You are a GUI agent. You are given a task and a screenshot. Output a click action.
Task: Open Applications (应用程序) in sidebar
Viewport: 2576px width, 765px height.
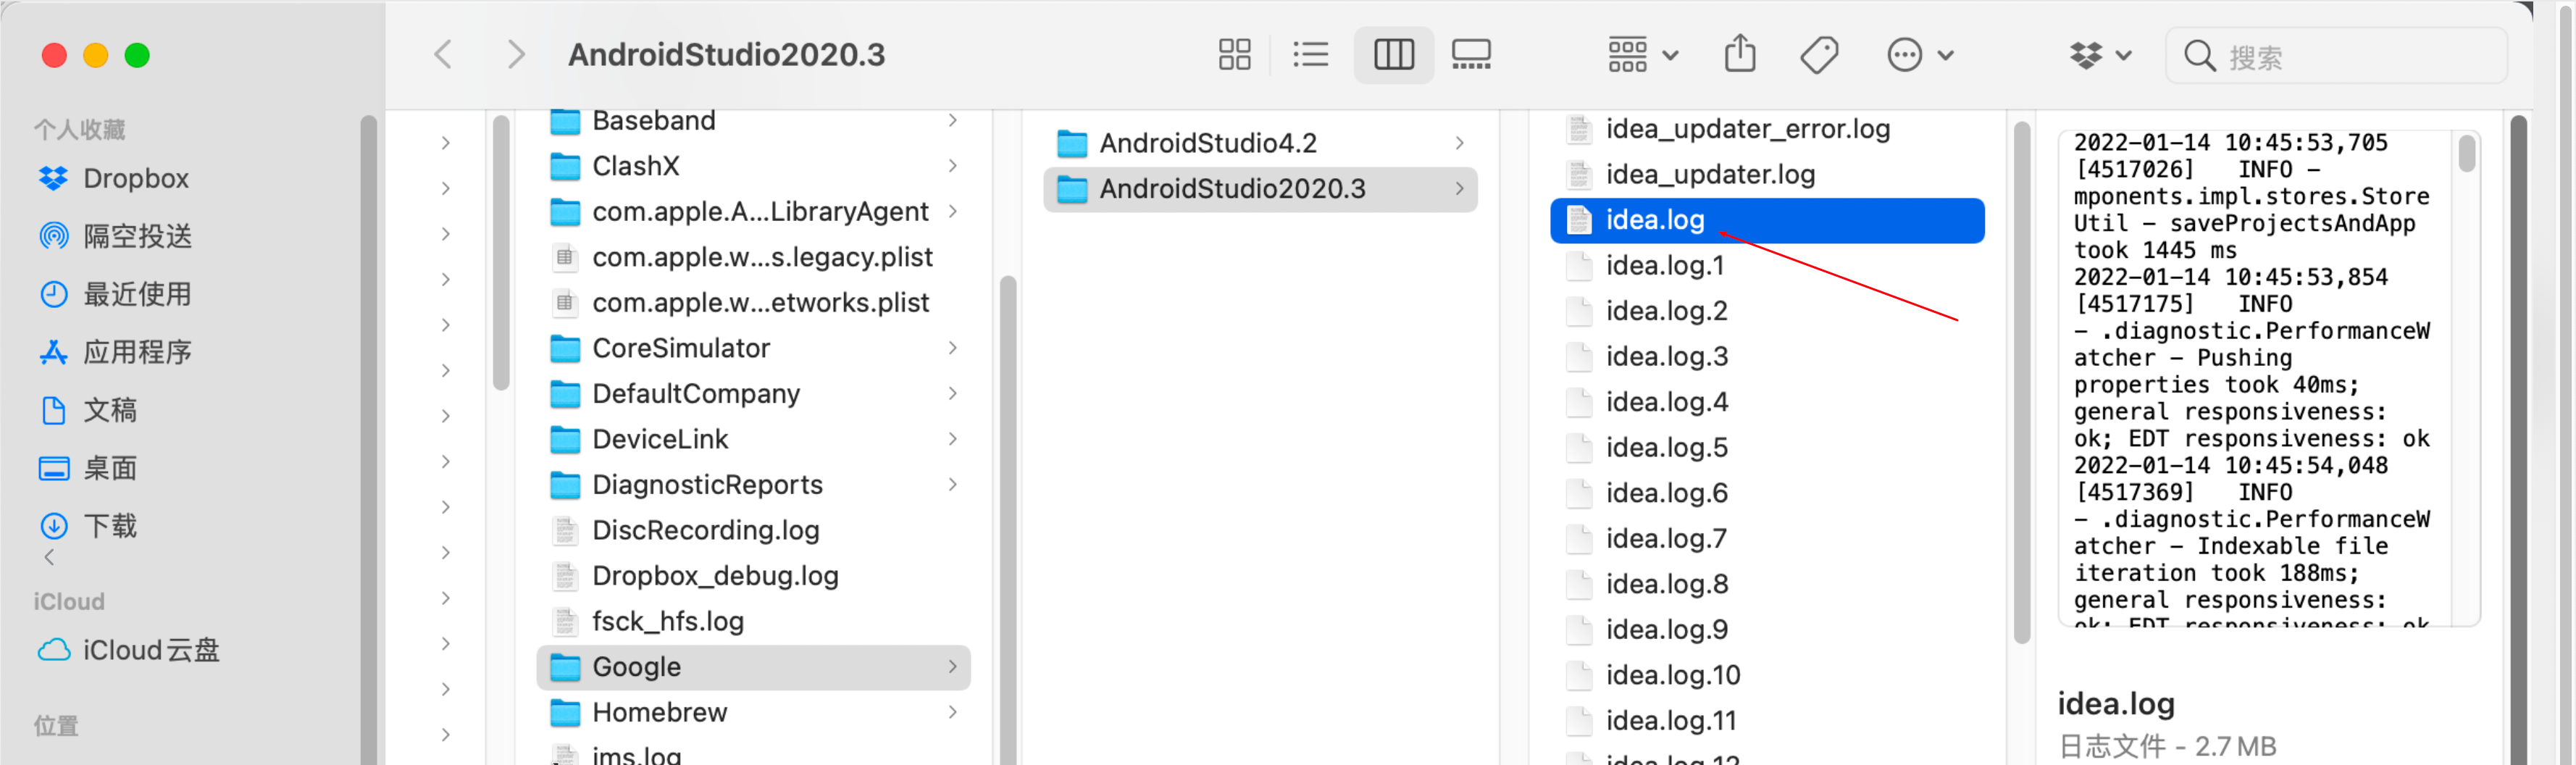(115, 352)
